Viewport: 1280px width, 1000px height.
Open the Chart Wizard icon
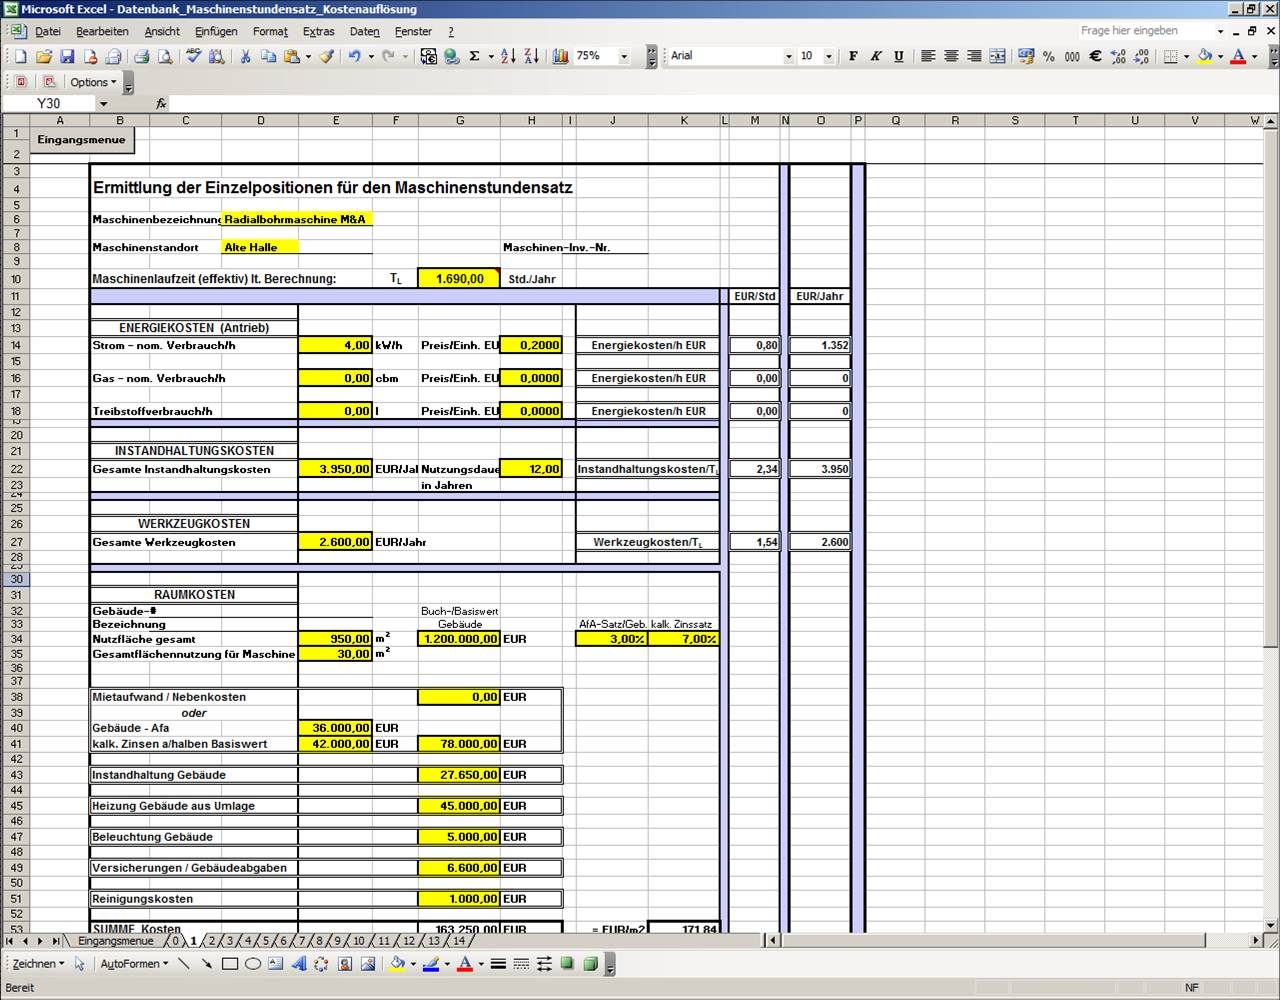(x=560, y=57)
